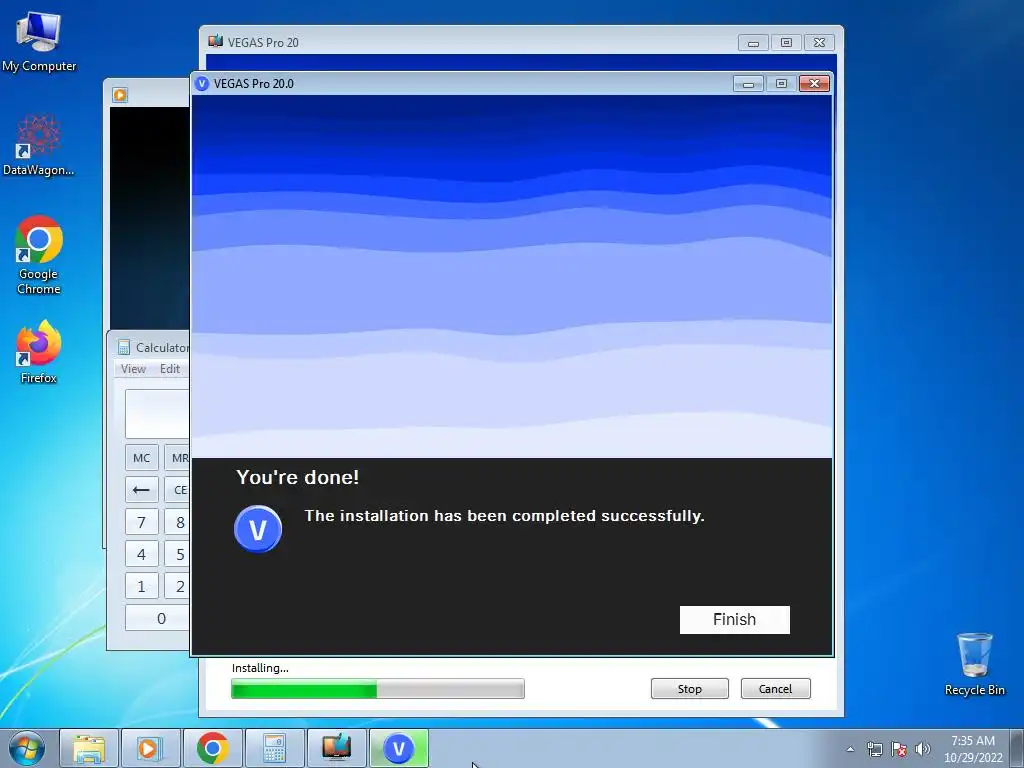1024x768 pixels.
Task: Click the installing progress bar
Action: click(377, 689)
